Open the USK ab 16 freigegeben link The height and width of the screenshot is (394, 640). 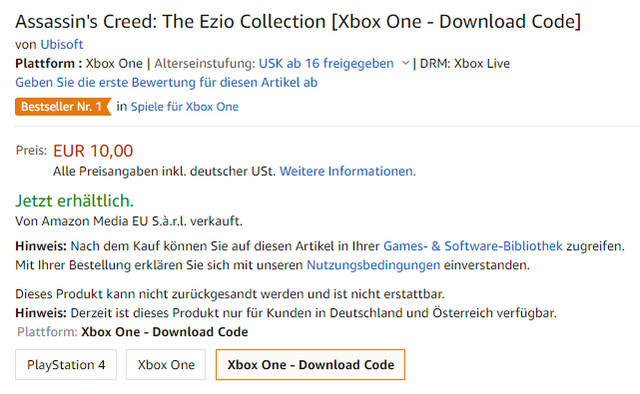(x=326, y=63)
